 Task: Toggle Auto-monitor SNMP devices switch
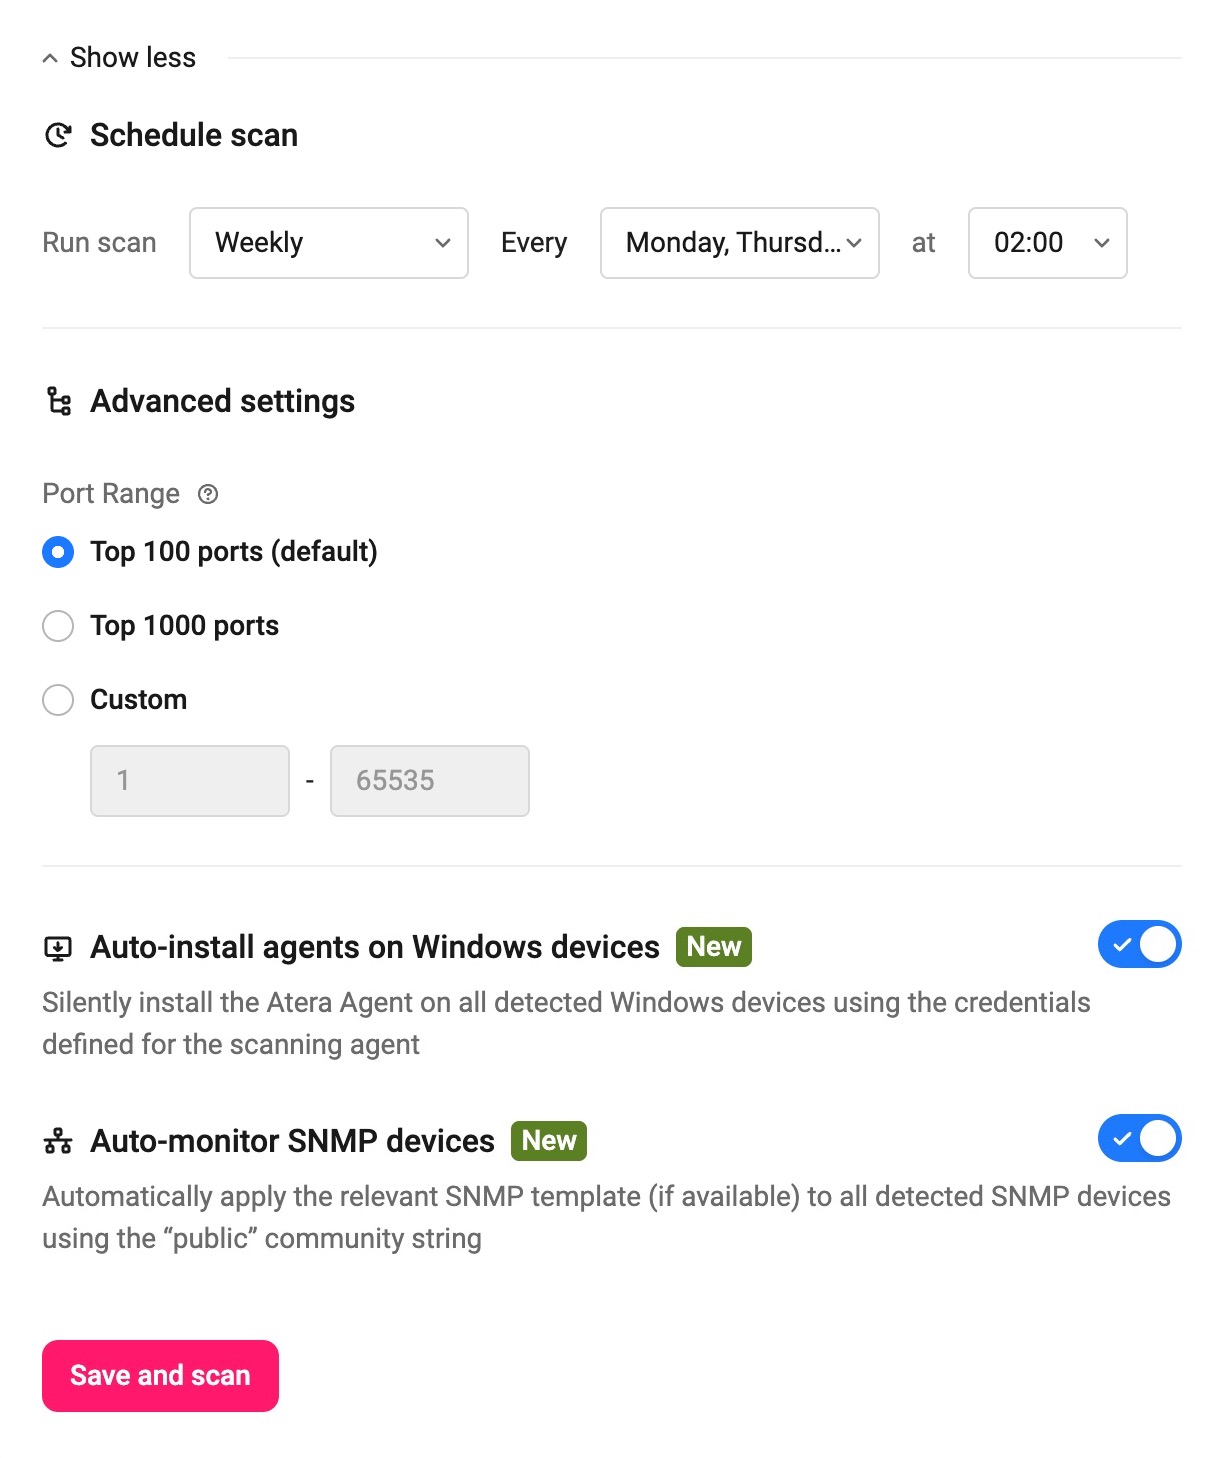(x=1140, y=1139)
